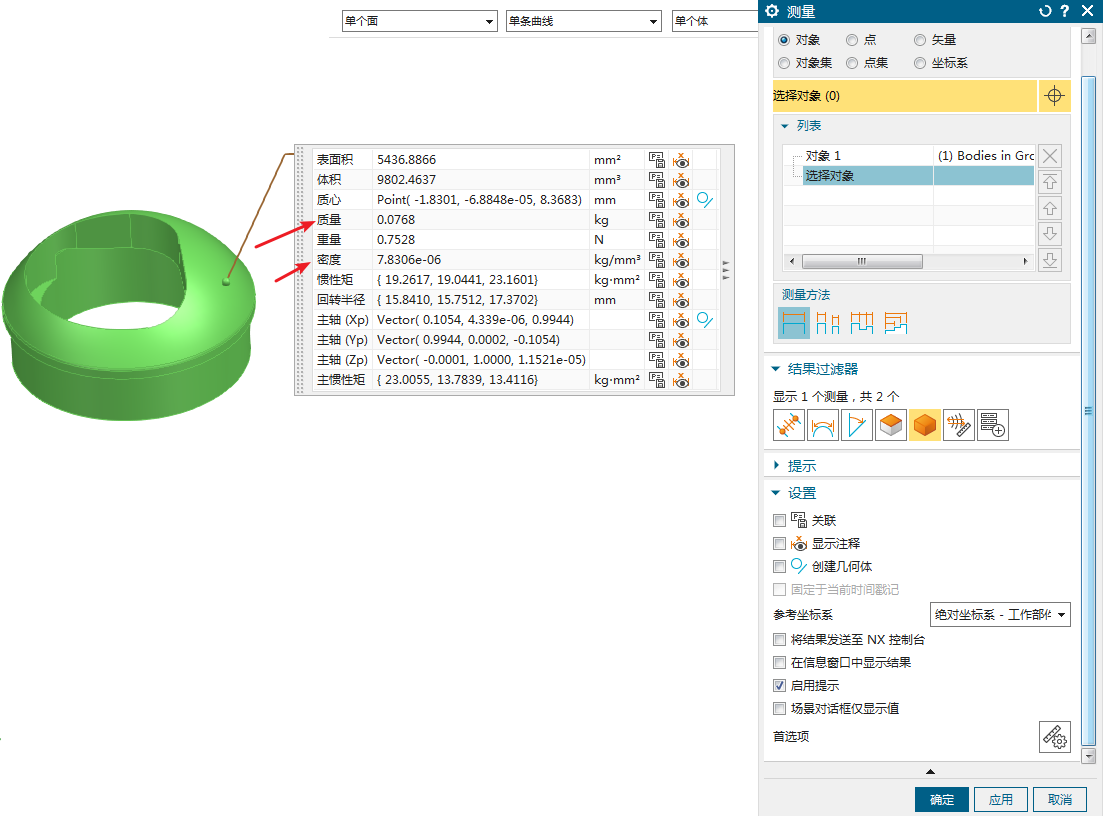Move list item down one arrow
Viewport: 1109px width, 816px height.
click(1050, 233)
